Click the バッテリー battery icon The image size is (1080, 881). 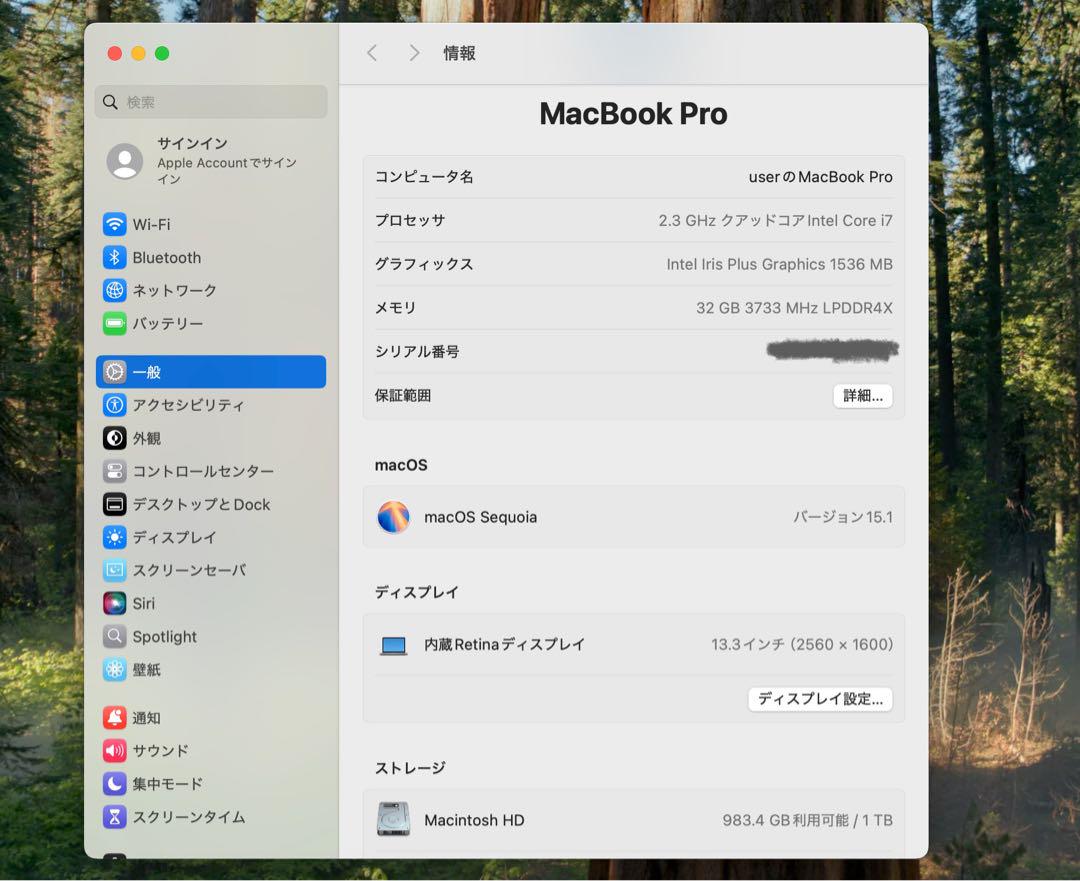click(x=114, y=323)
